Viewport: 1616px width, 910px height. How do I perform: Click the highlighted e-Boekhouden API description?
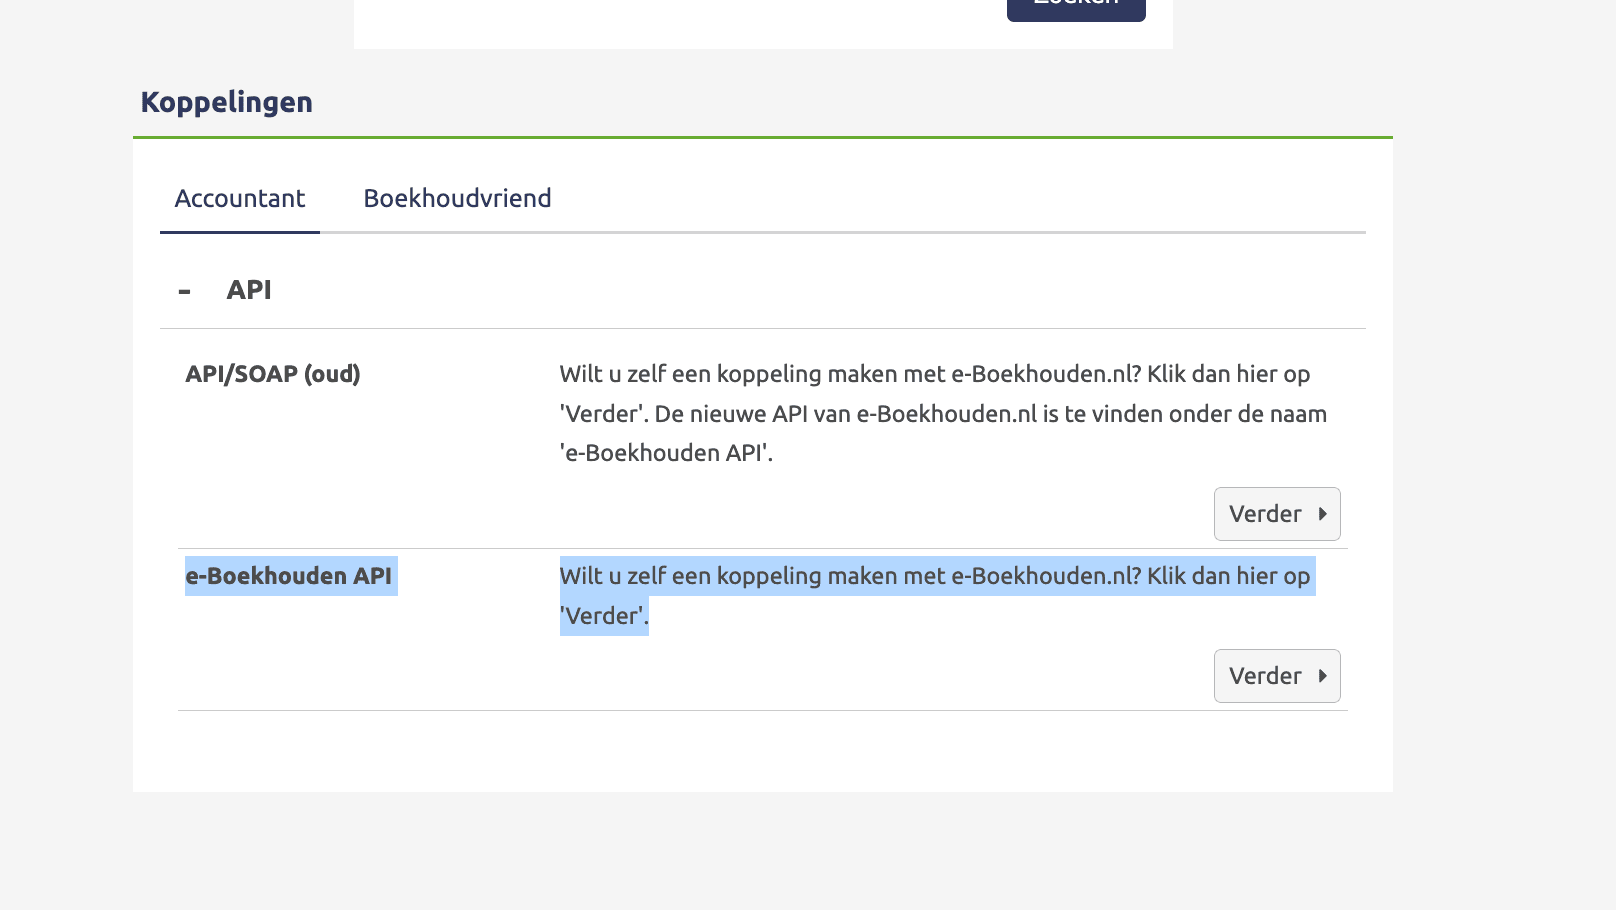[935, 595]
